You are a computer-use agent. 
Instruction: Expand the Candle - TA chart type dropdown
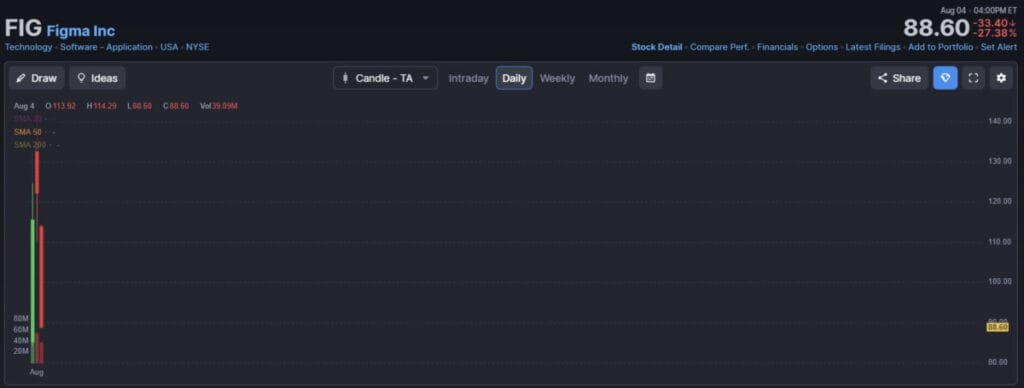pos(385,78)
